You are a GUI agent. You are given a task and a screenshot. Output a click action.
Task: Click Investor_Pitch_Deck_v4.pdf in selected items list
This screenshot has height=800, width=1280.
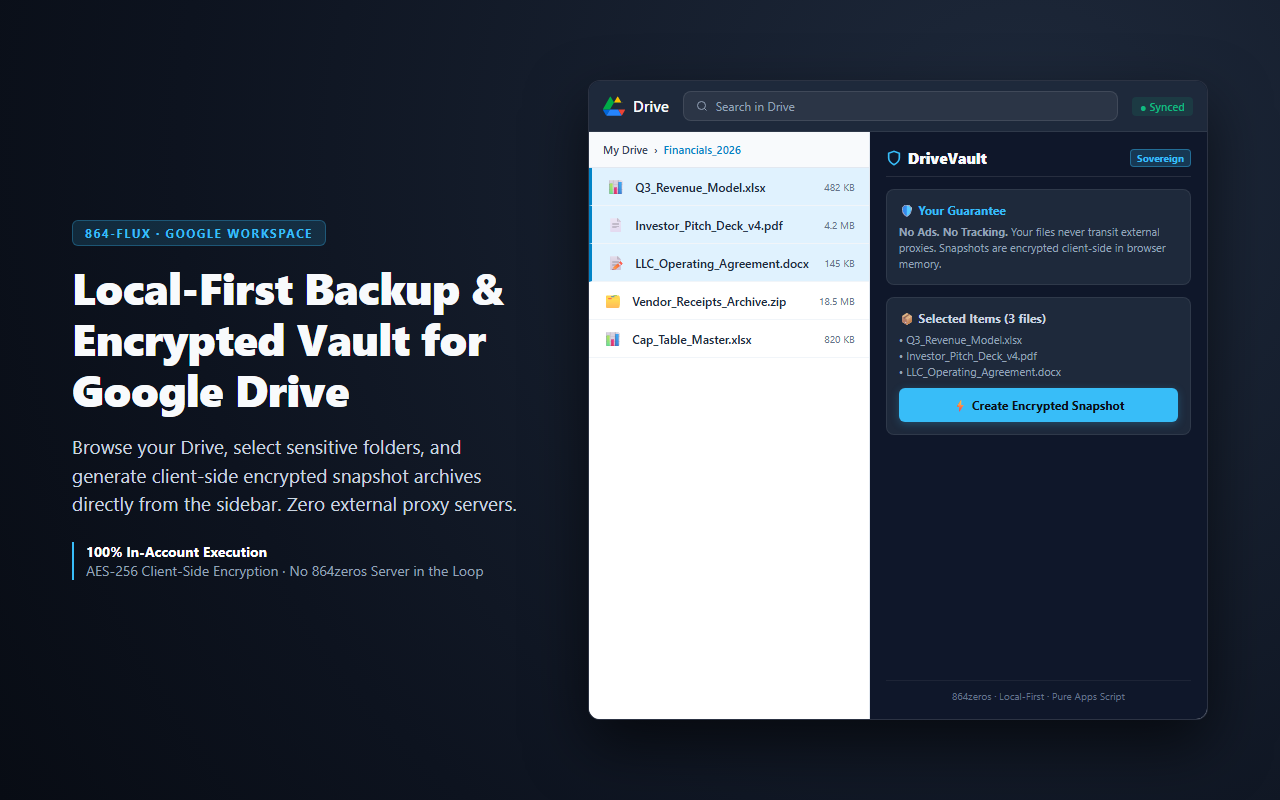click(x=971, y=356)
